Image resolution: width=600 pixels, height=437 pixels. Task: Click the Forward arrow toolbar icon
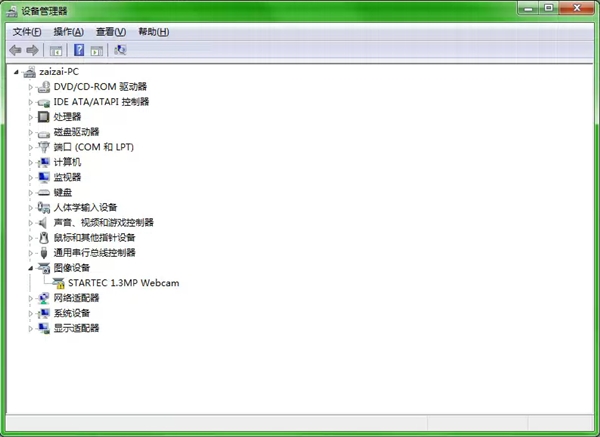33,50
